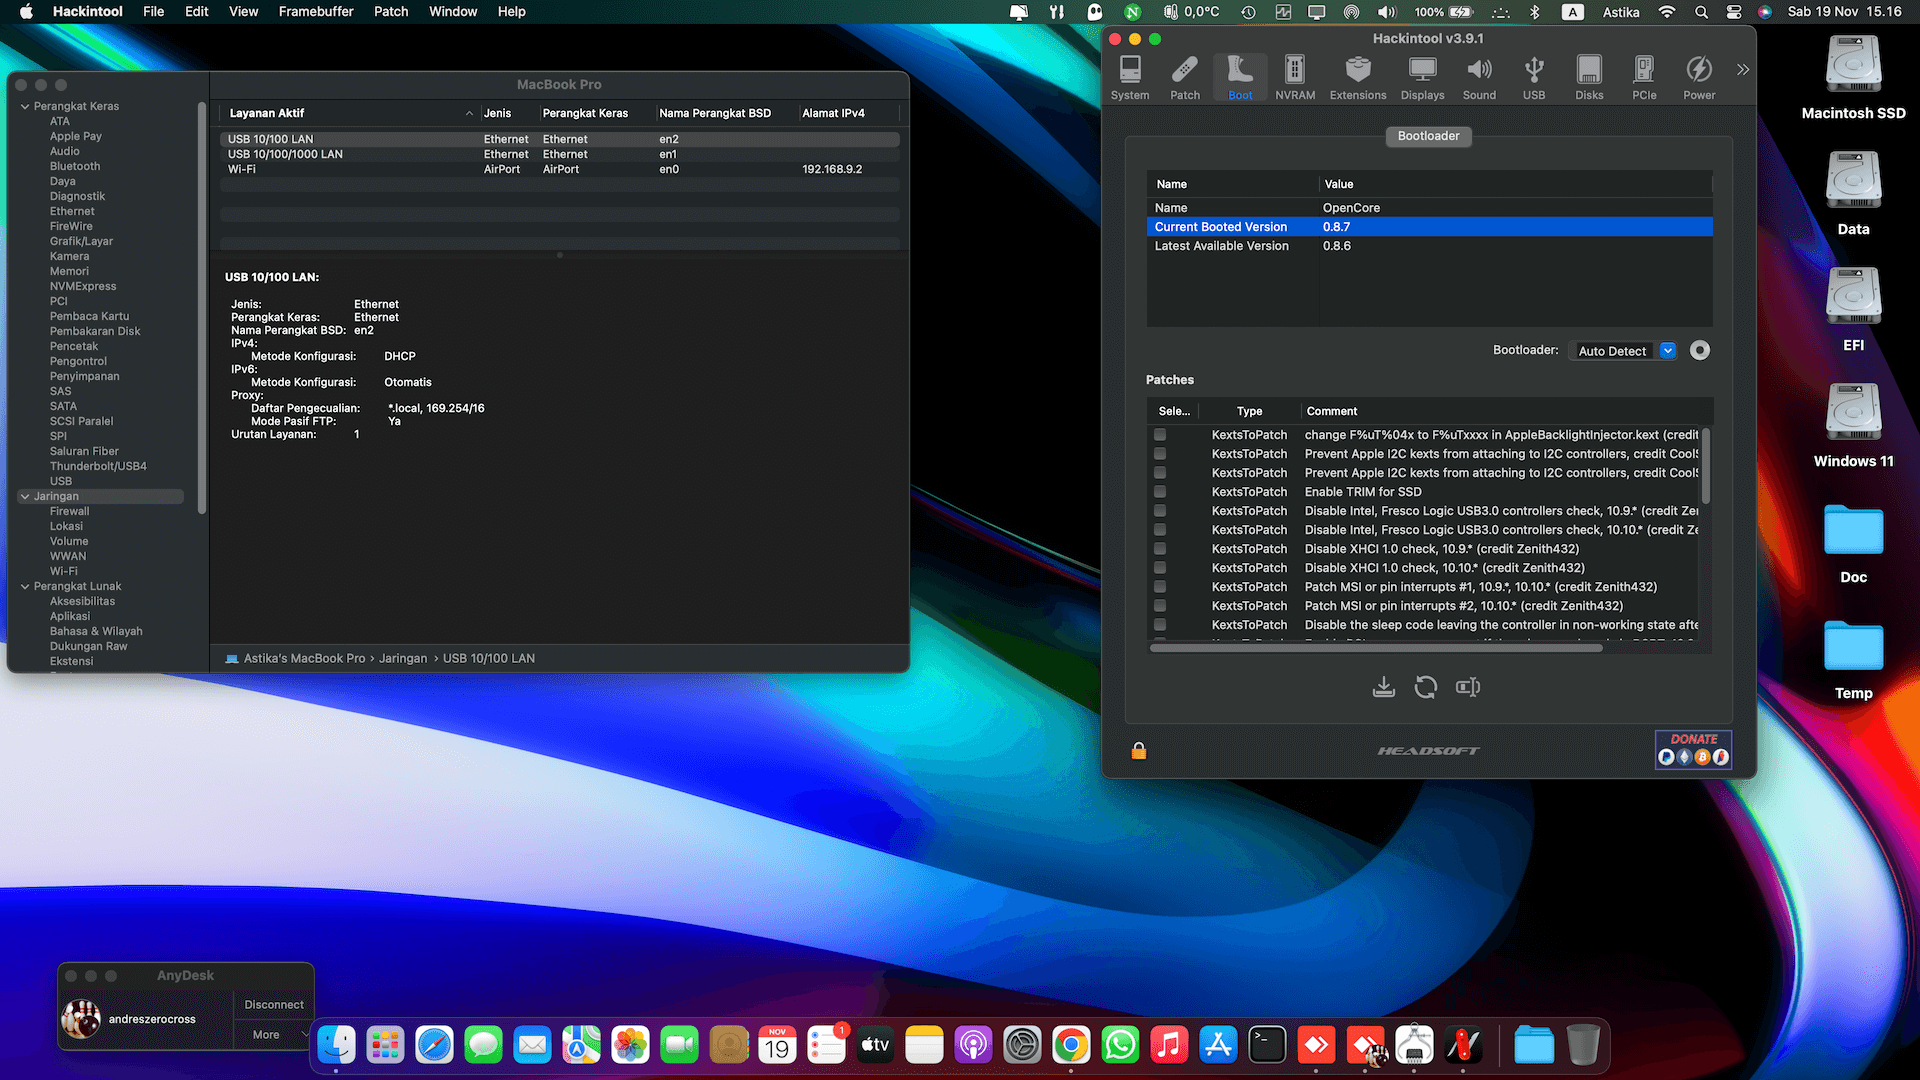
Task: Check Disable XHCI 1.0 check 10.10 checkbox
Action: 1160,568
